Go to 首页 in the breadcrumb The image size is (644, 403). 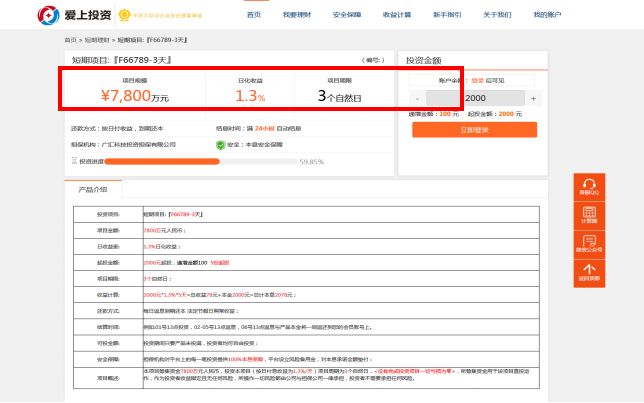70,40
